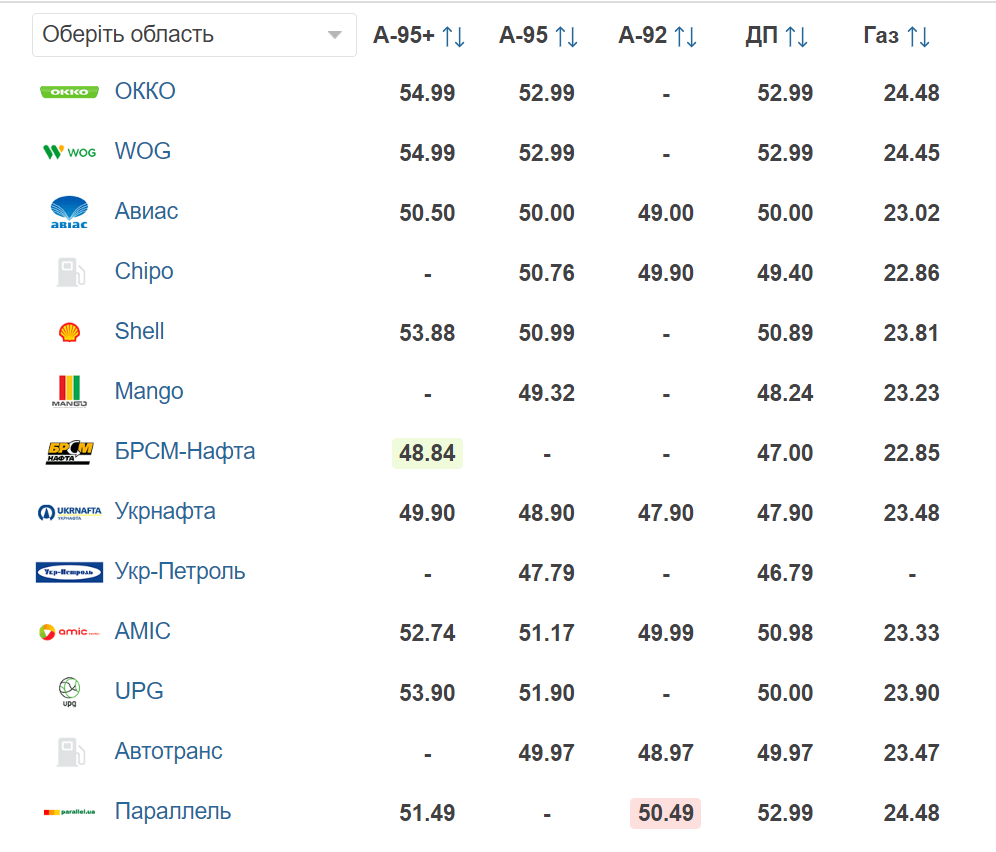The width and height of the screenshot is (996, 852).
Task: Click the WOG logo icon
Action: 69,152
